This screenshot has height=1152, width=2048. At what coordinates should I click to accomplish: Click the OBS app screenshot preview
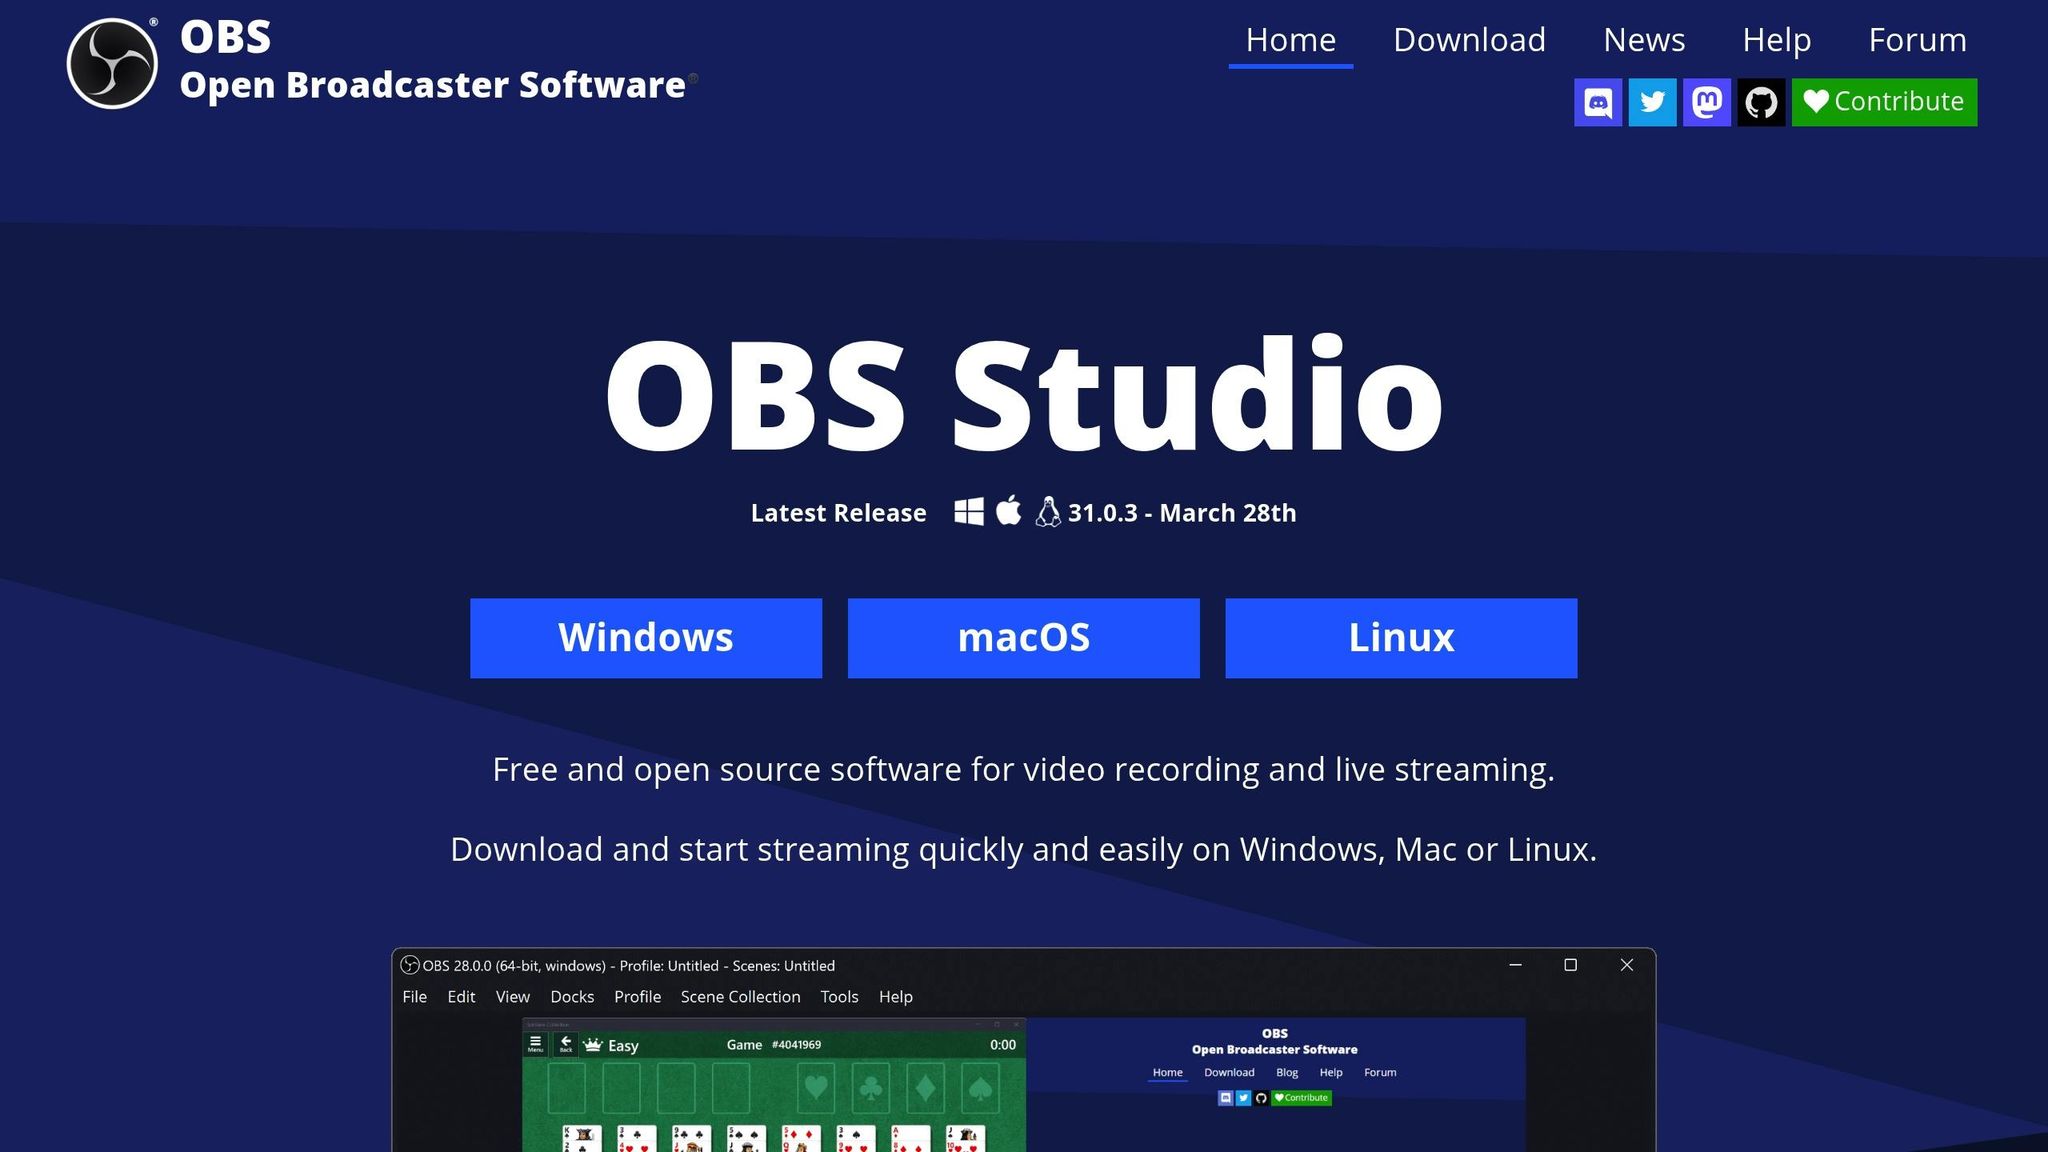[1024, 1050]
